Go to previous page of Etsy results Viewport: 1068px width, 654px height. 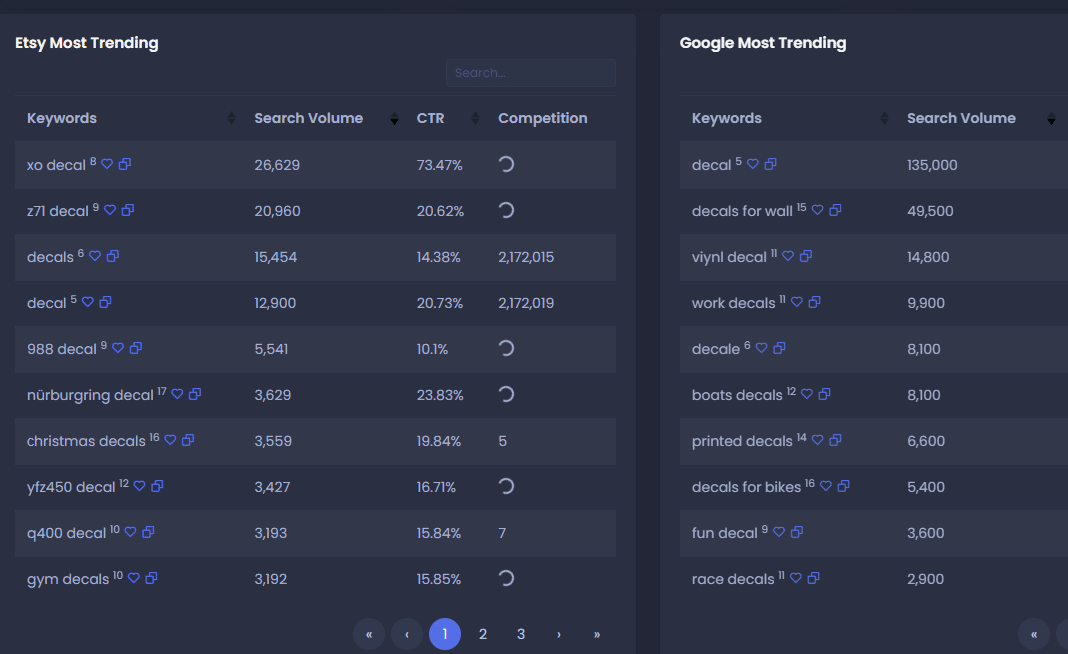pos(407,634)
